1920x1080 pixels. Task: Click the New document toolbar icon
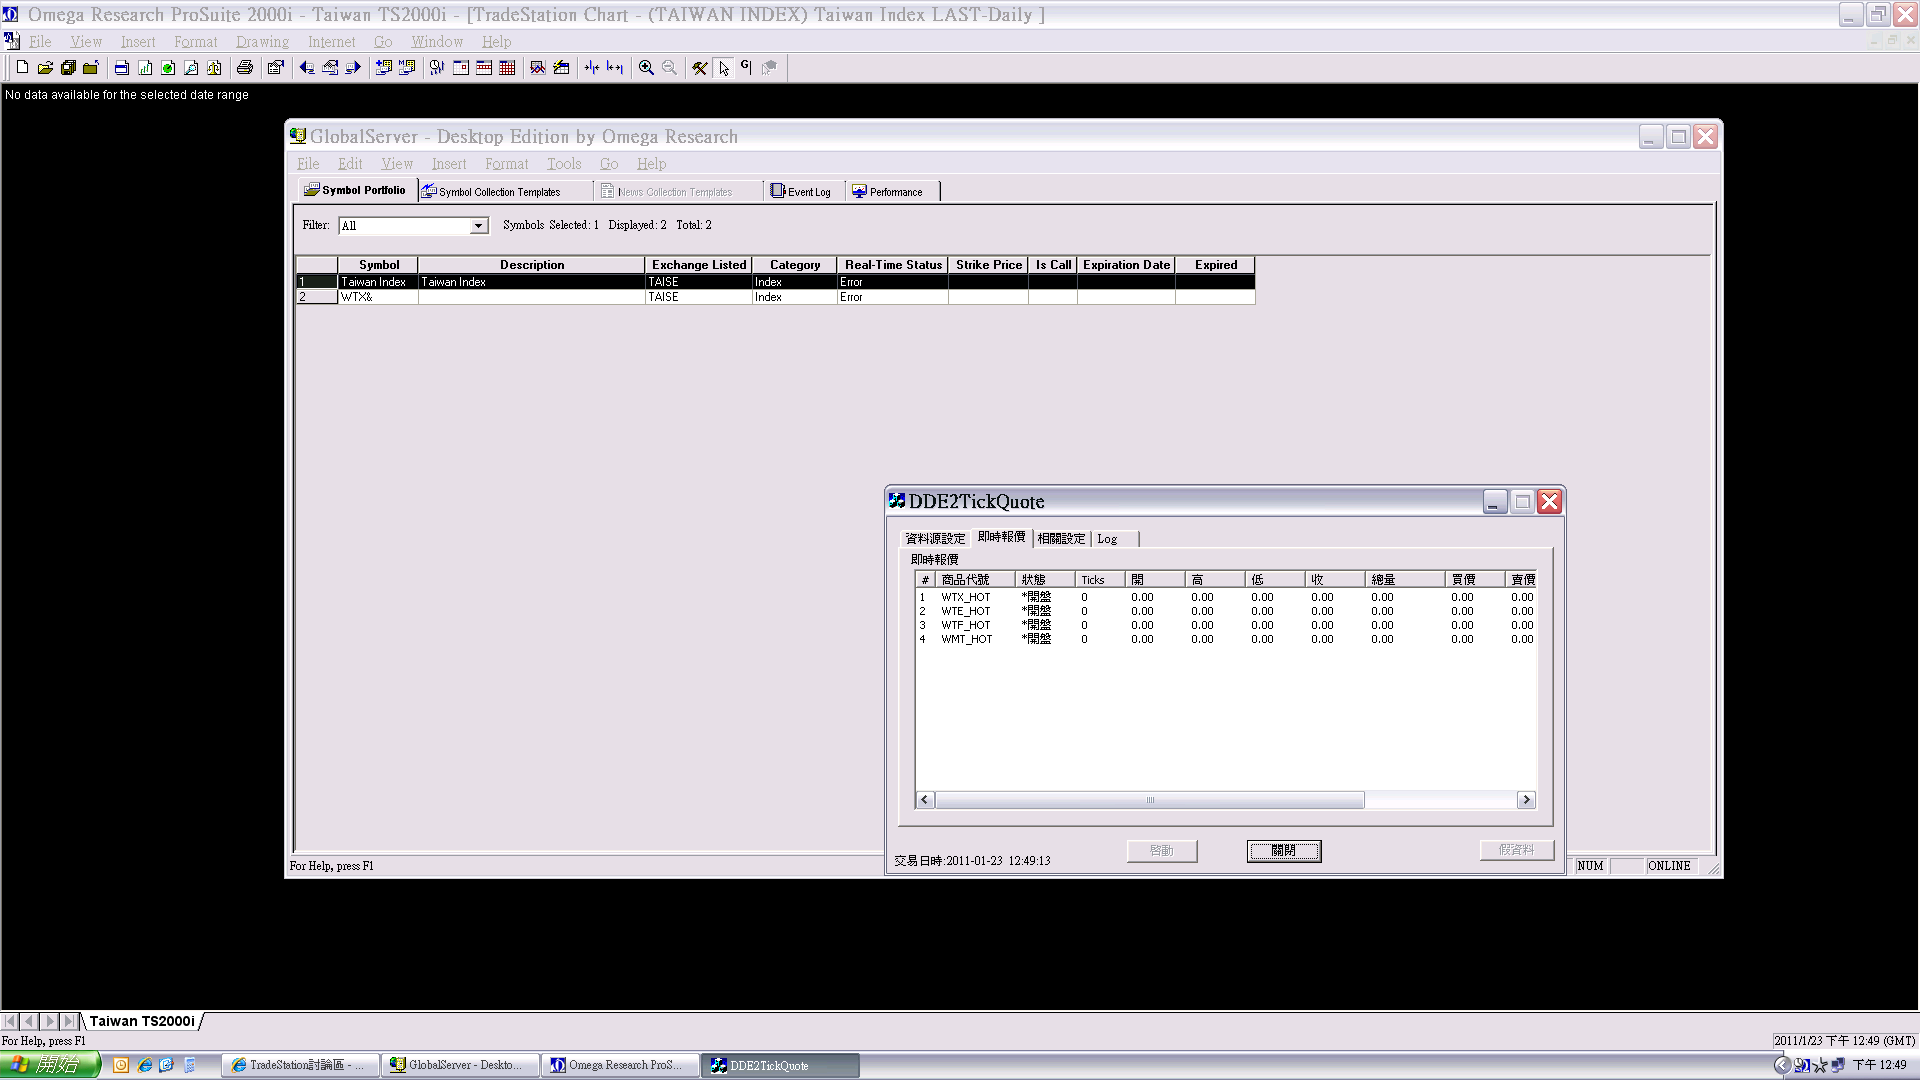coord(22,68)
